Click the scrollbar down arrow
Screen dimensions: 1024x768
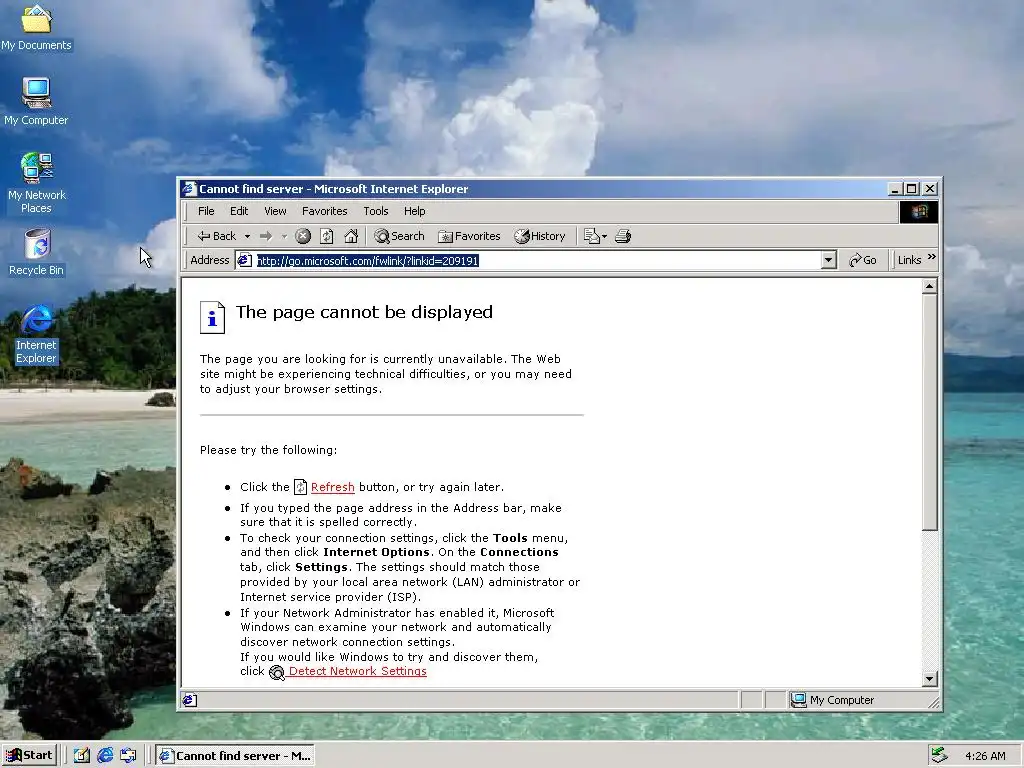click(x=930, y=679)
